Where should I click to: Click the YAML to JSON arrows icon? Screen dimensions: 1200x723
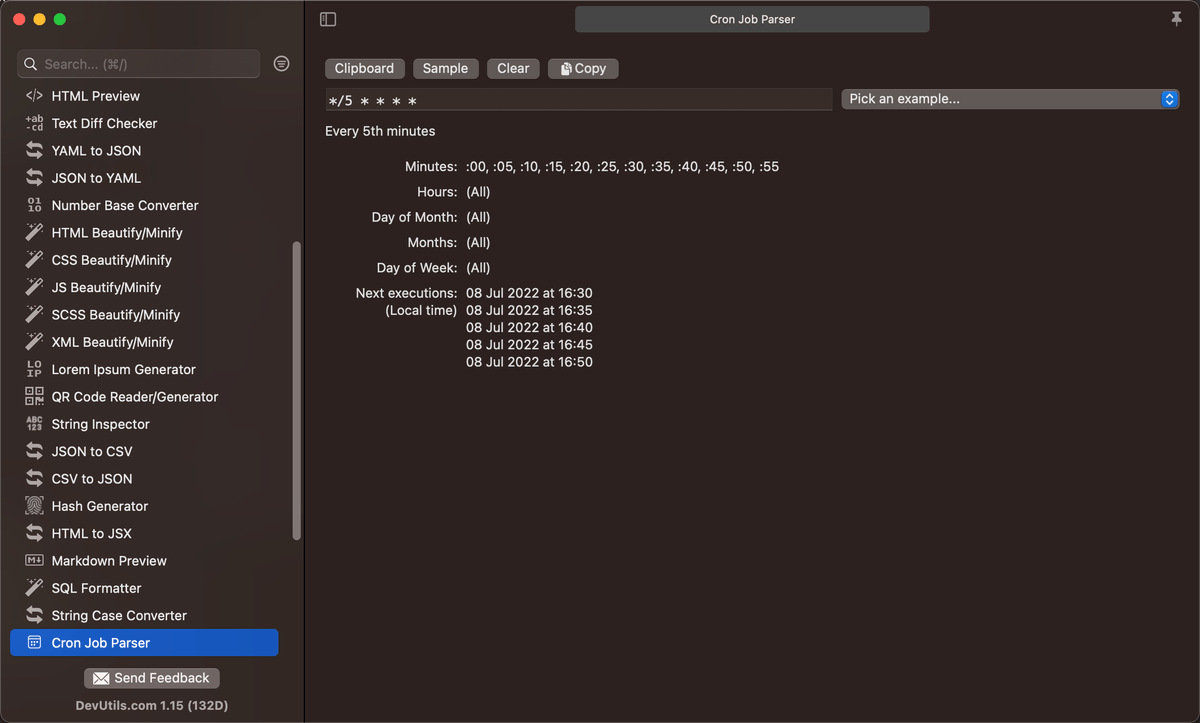click(x=34, y=151)
